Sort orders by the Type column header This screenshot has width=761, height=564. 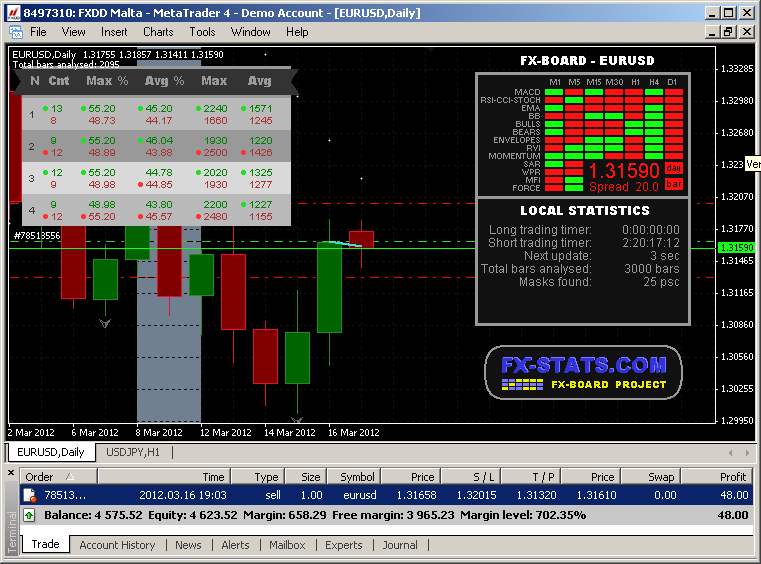click(258, 477)
